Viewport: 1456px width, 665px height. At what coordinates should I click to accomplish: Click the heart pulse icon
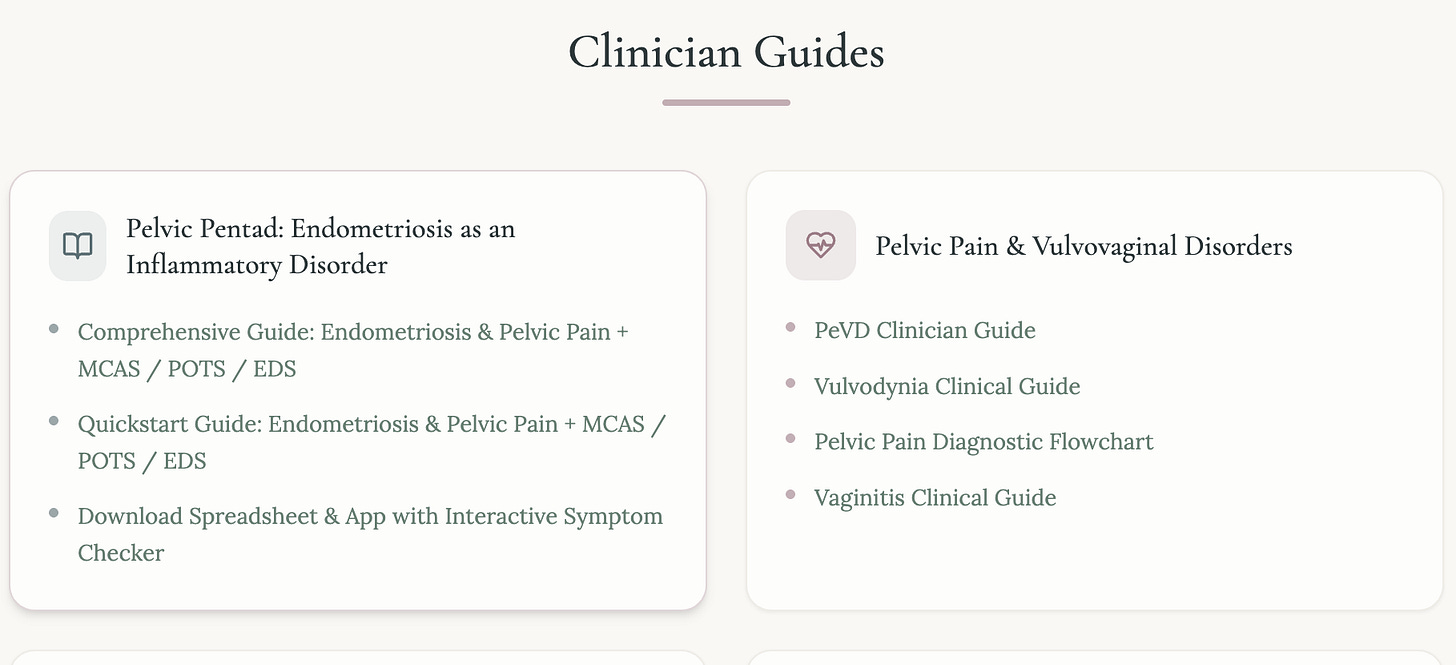coord(820,245)
